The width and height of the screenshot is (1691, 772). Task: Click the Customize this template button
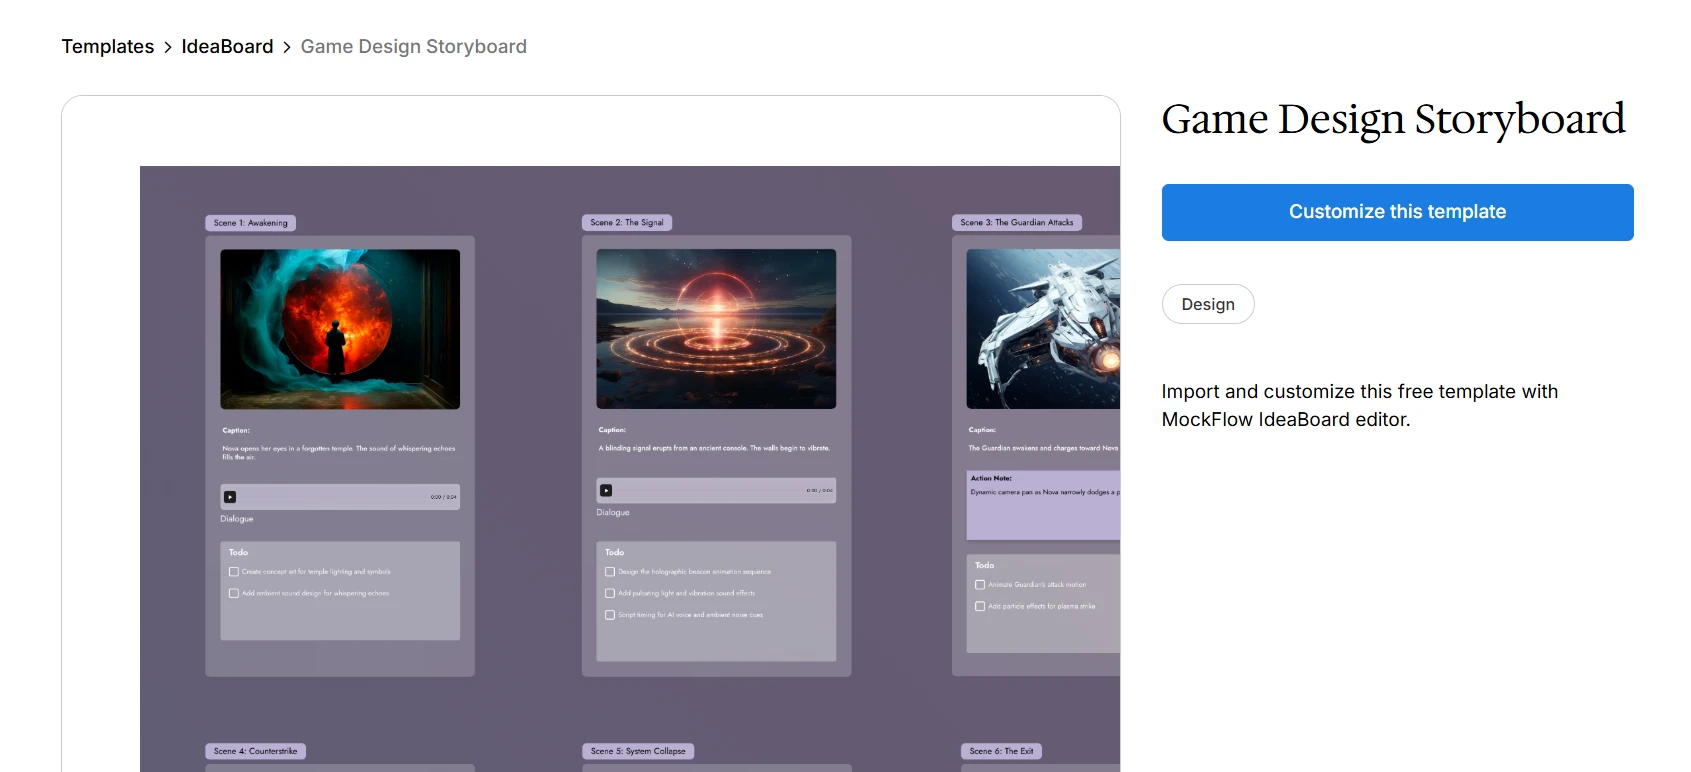tap(1397, 212)
